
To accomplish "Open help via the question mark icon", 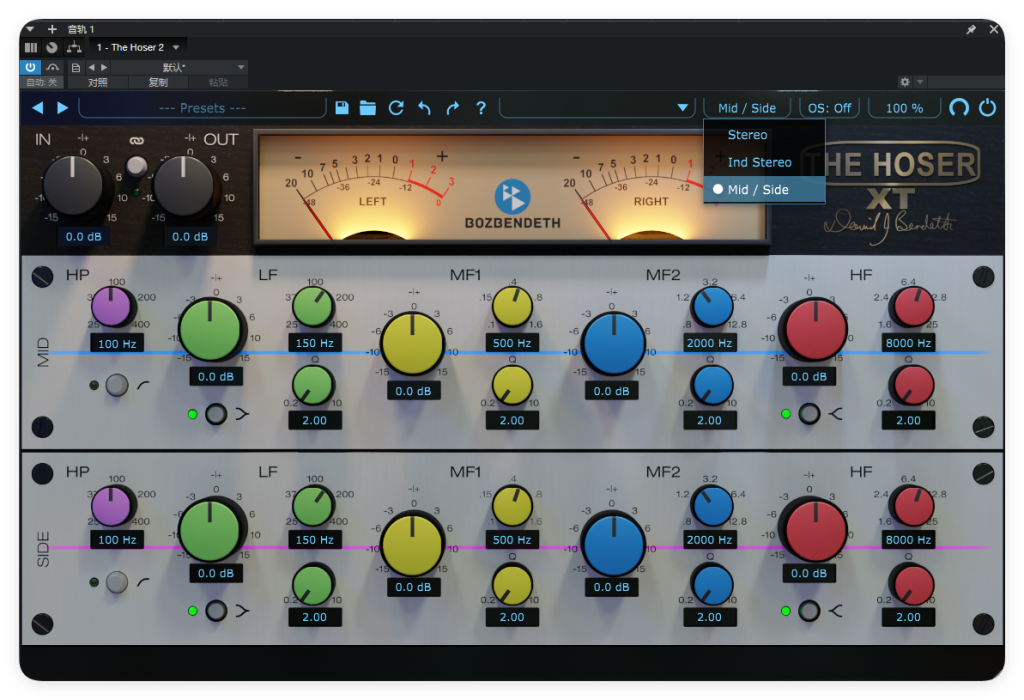I will pos(481,108).
